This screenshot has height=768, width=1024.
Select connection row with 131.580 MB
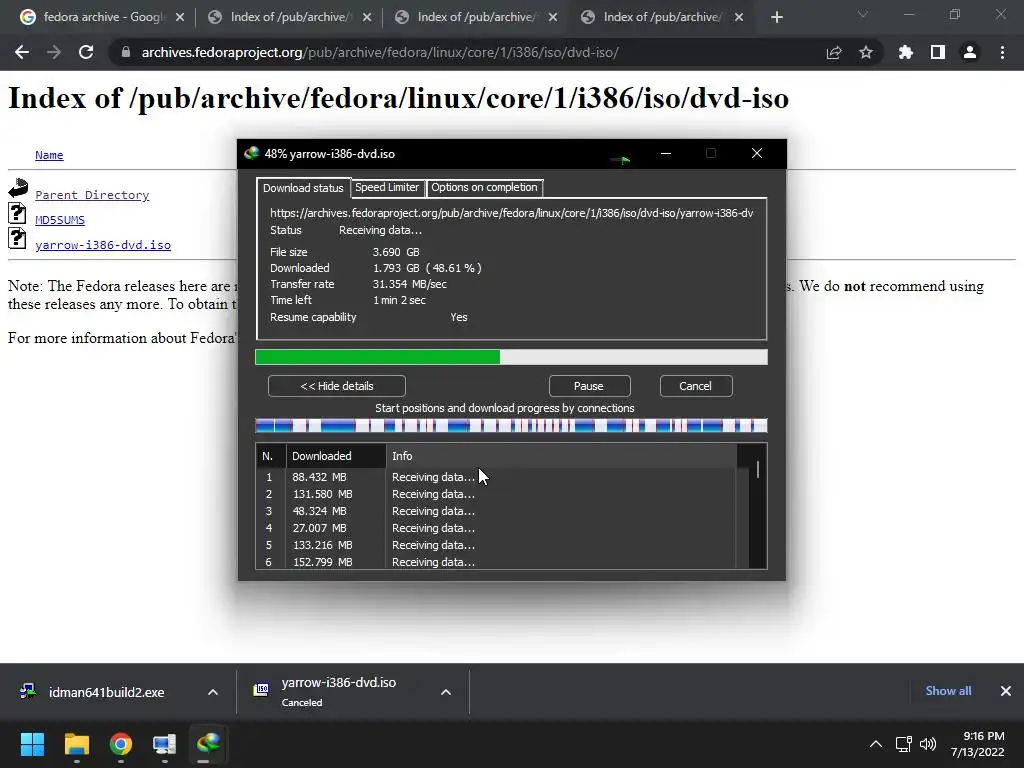click(496, 494)
